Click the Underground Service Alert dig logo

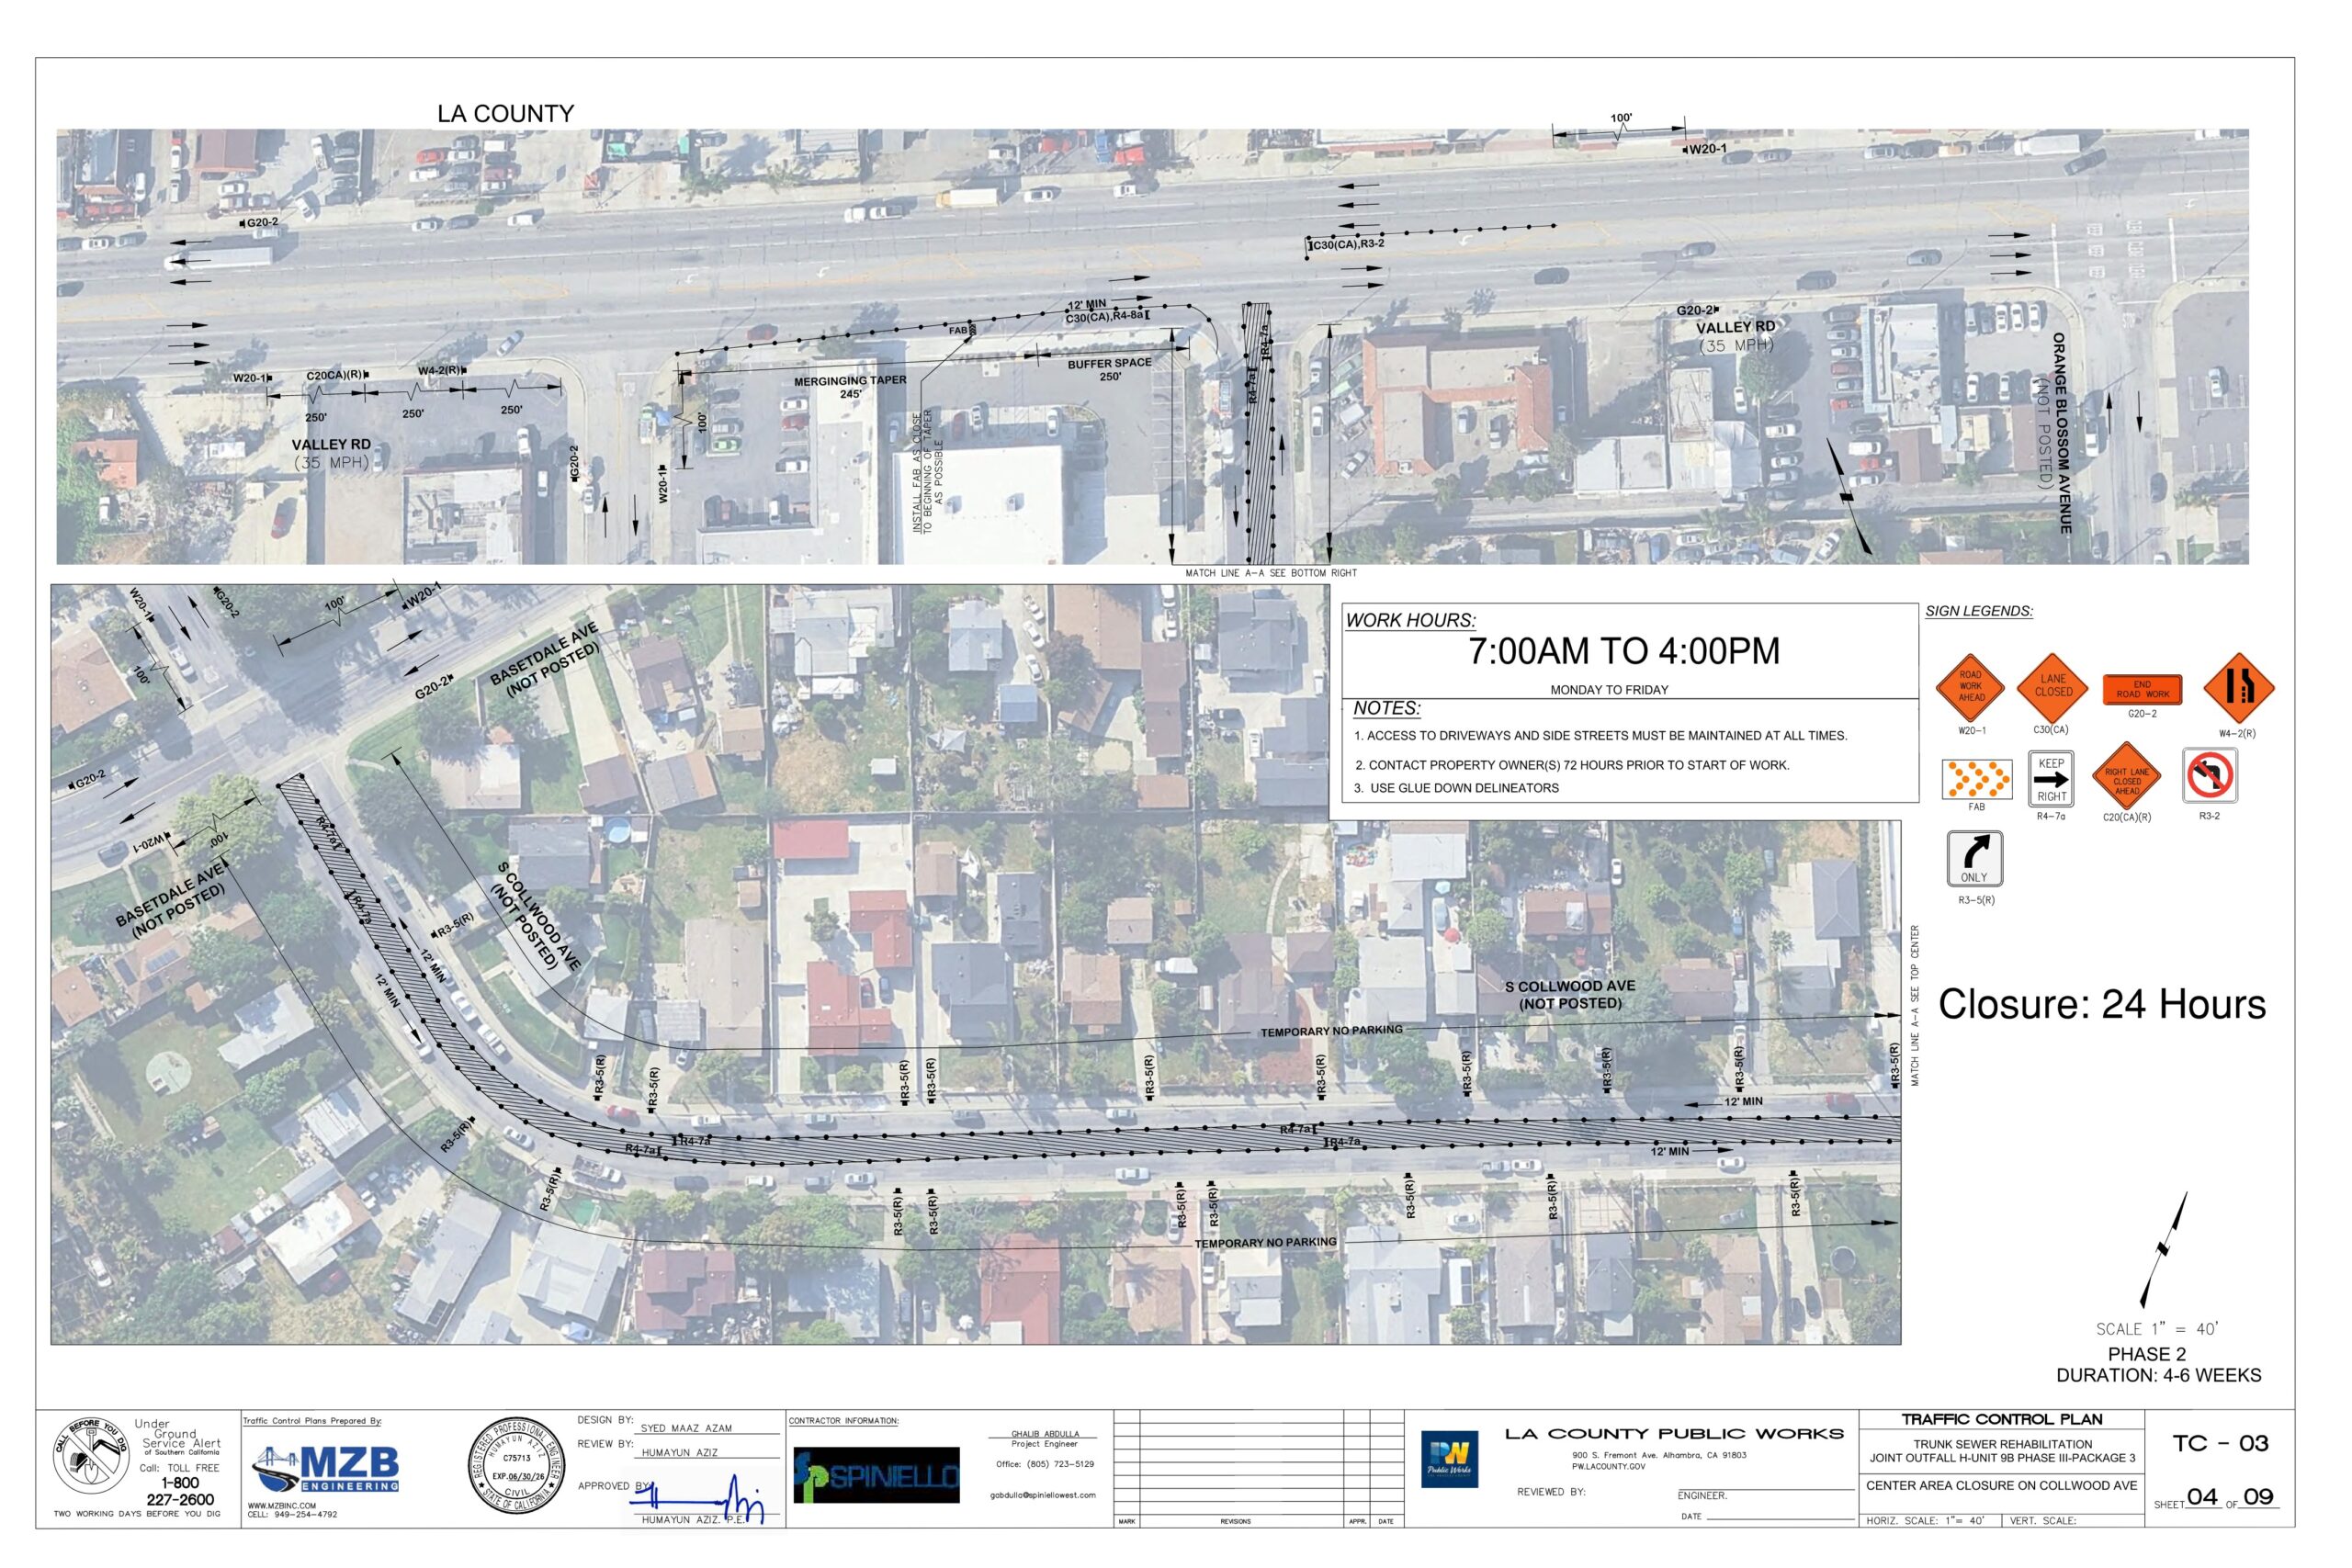91,1456
